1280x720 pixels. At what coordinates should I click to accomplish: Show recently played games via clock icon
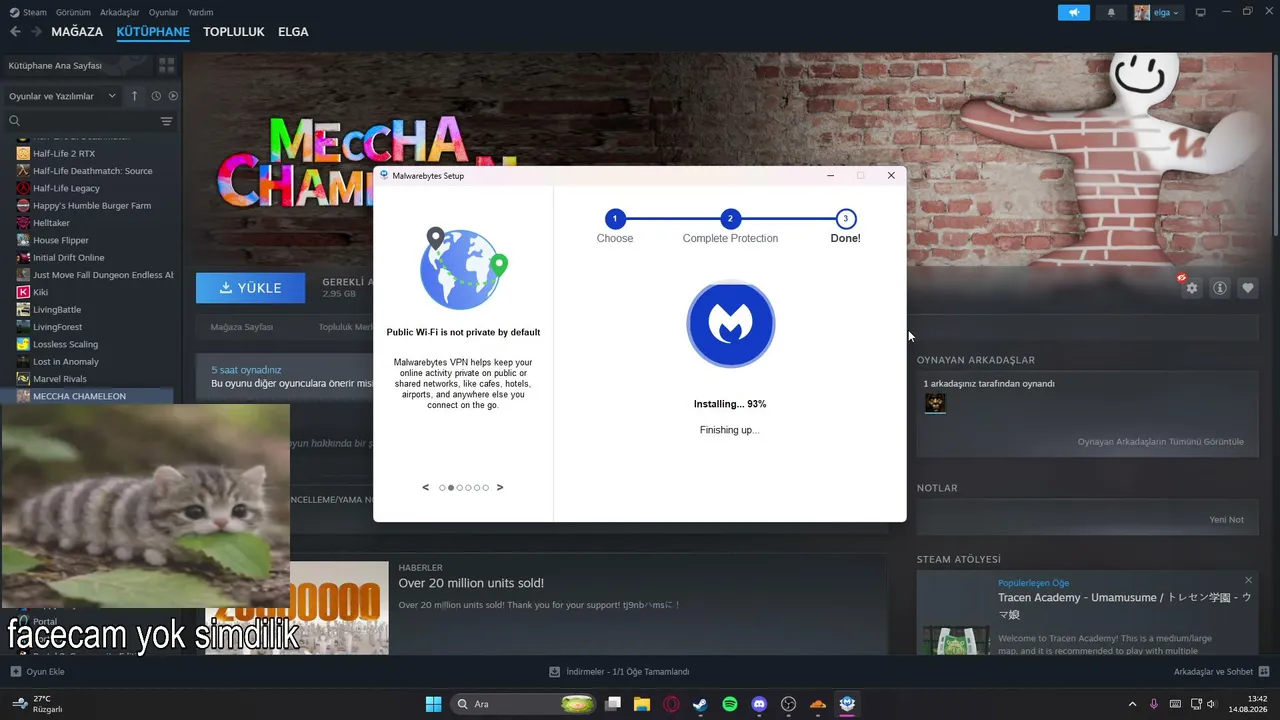(x=156, y=96)
